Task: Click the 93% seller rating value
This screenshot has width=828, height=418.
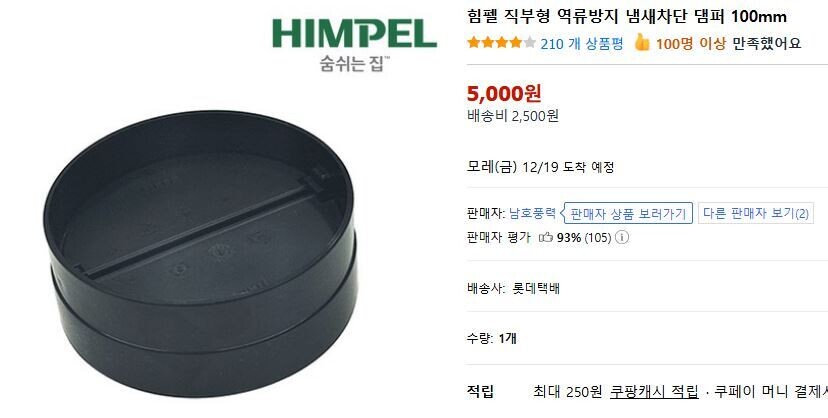Action: tap(569, 238)
